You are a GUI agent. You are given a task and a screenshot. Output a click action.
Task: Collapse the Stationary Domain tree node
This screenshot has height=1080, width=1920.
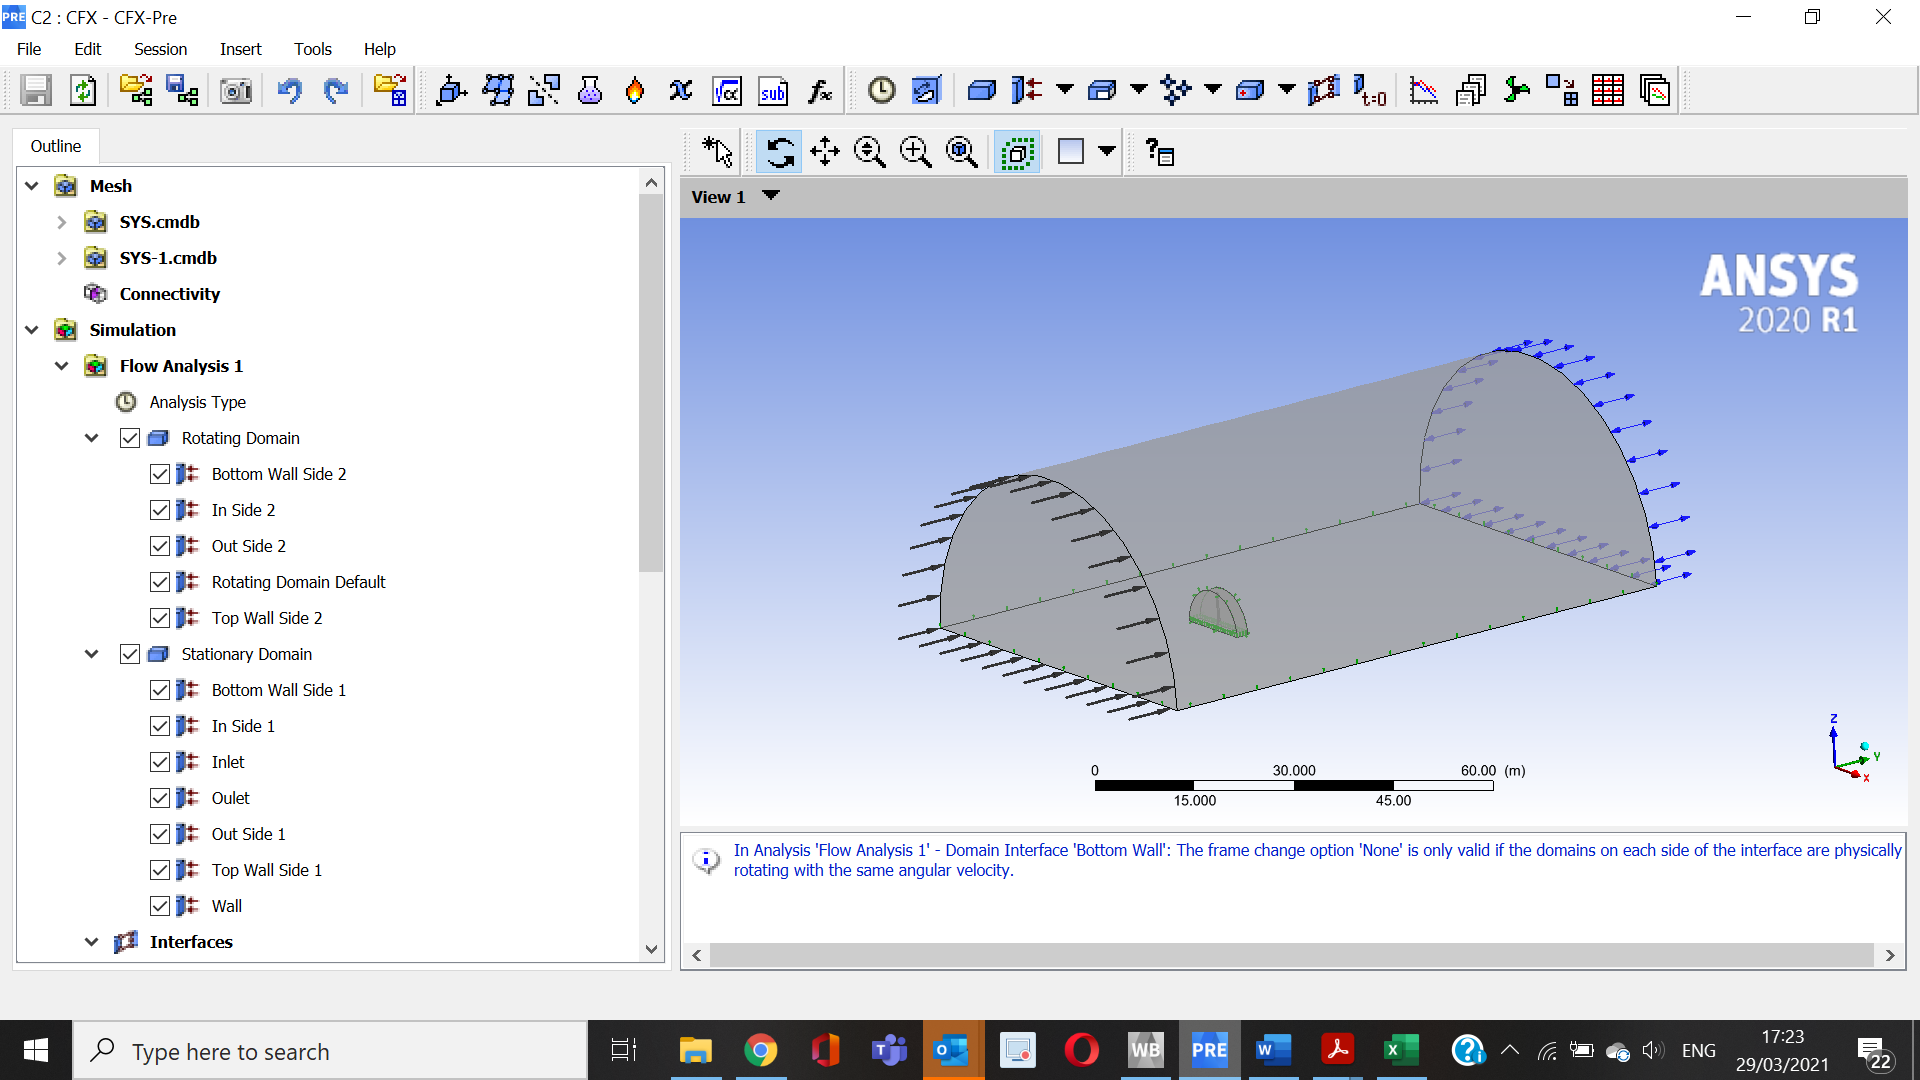pos(92,654)
